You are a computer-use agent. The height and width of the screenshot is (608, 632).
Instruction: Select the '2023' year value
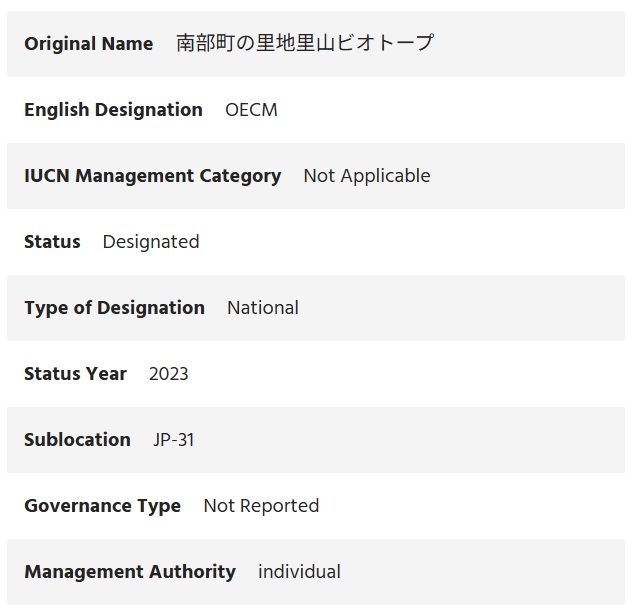coord(168,374)
